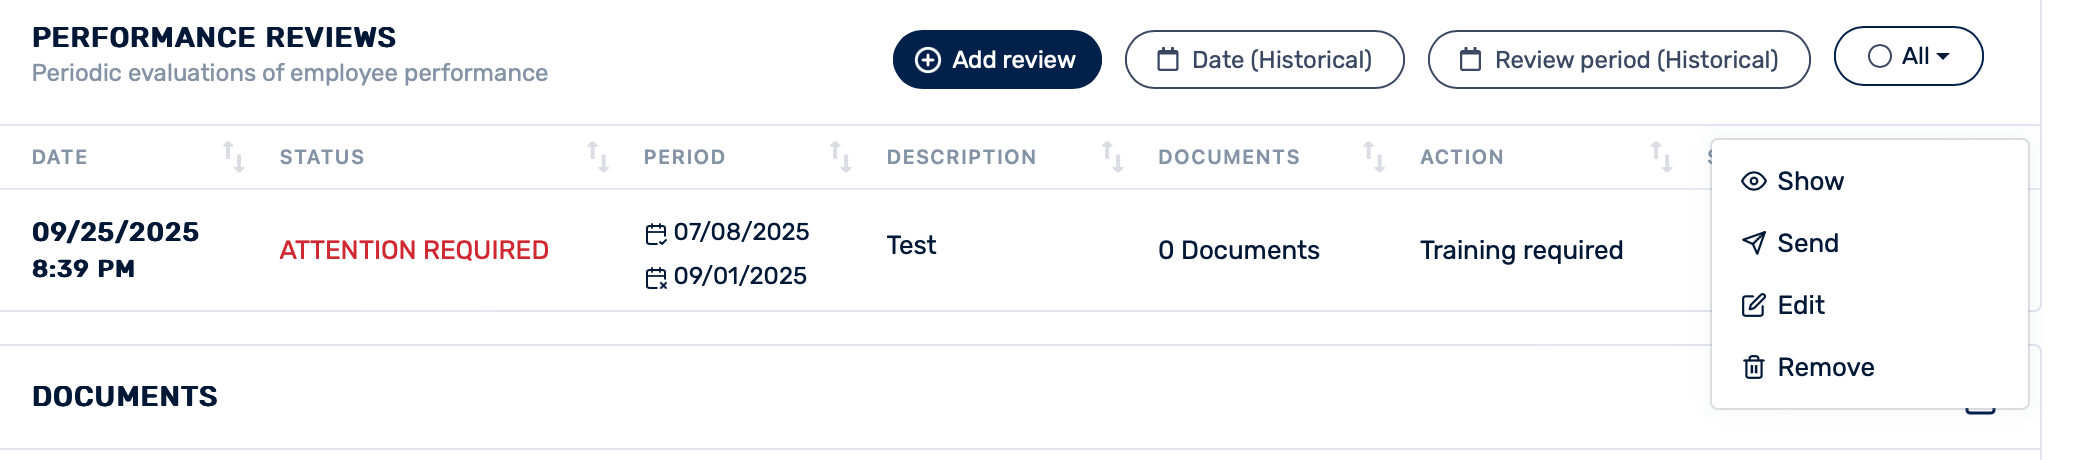This screenshot has width=2074, height=460.
Task: Click the period start date calendar icon
Action: click(656, 234)
